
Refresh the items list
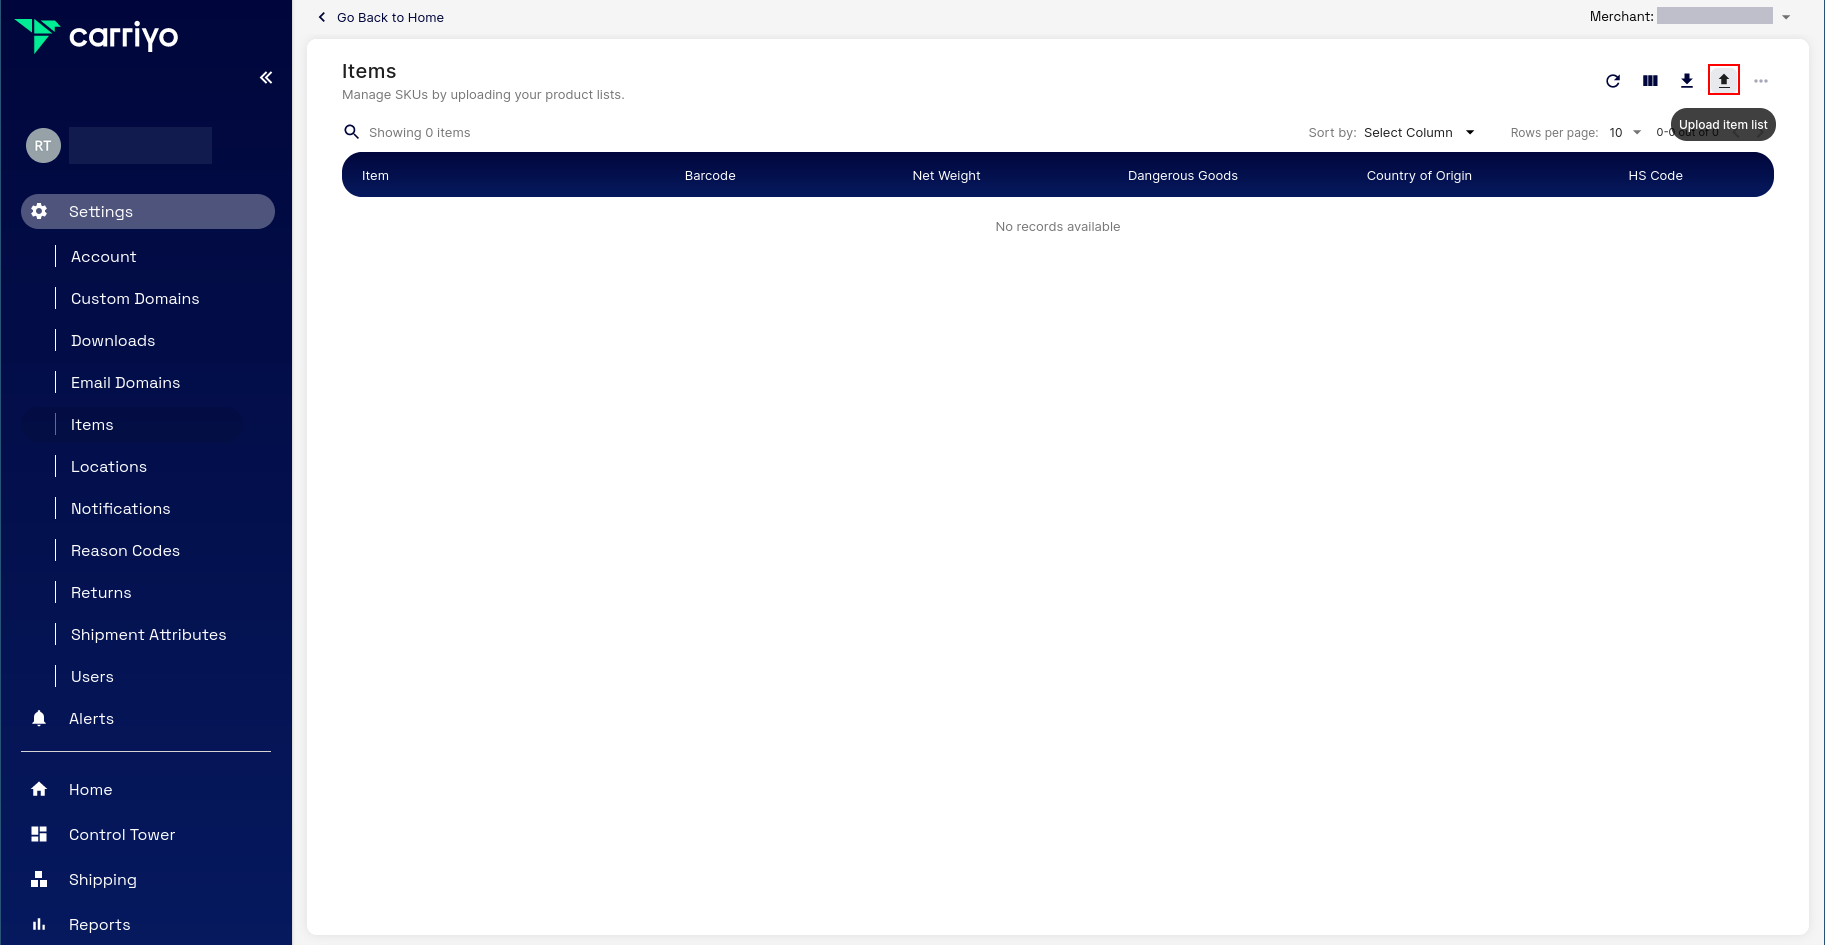(x=1613, y=81)
